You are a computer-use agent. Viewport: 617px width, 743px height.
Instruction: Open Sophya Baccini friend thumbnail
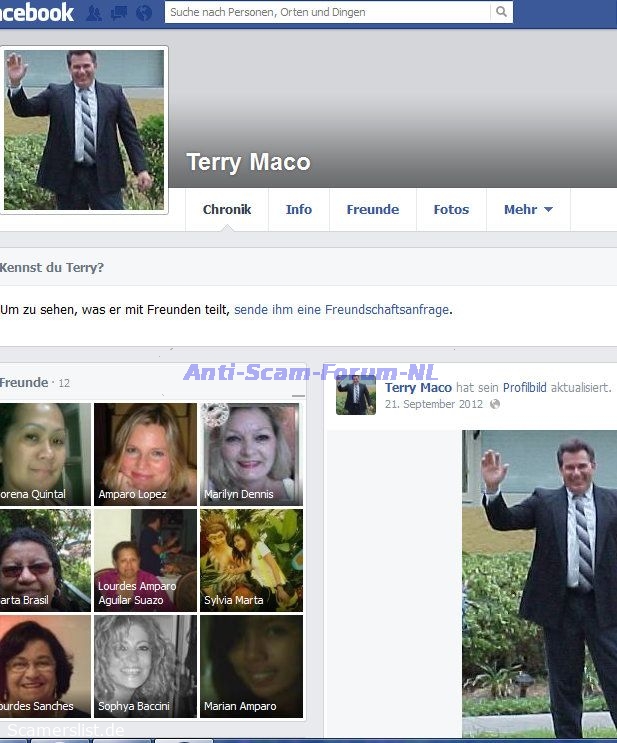pyautogui.click(x=146, y=666)
